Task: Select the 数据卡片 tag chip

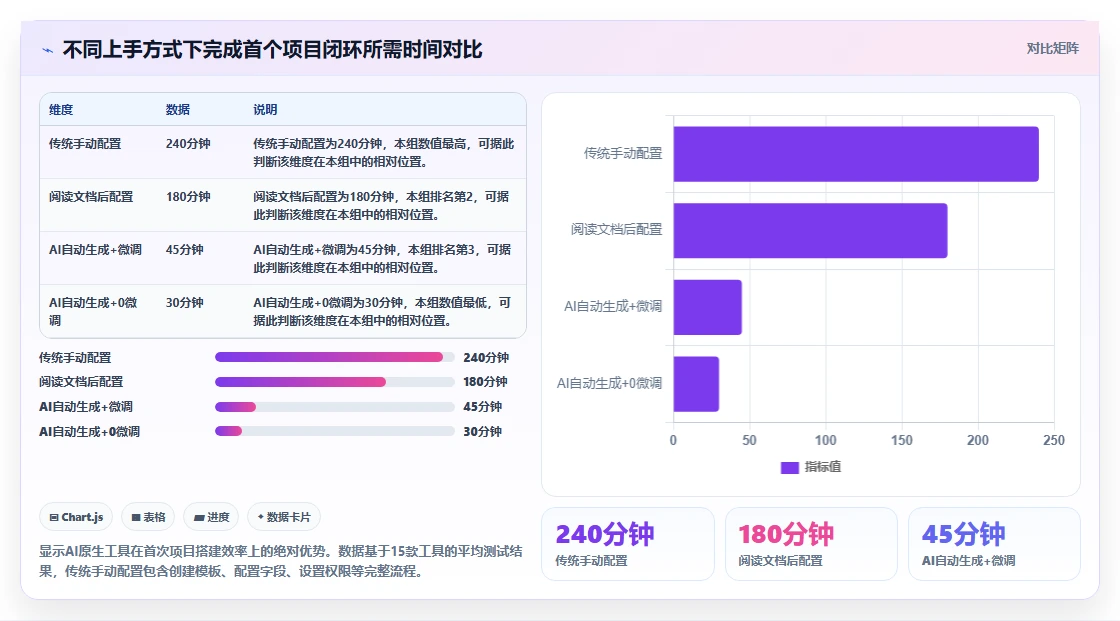Action: pos(284,517)
